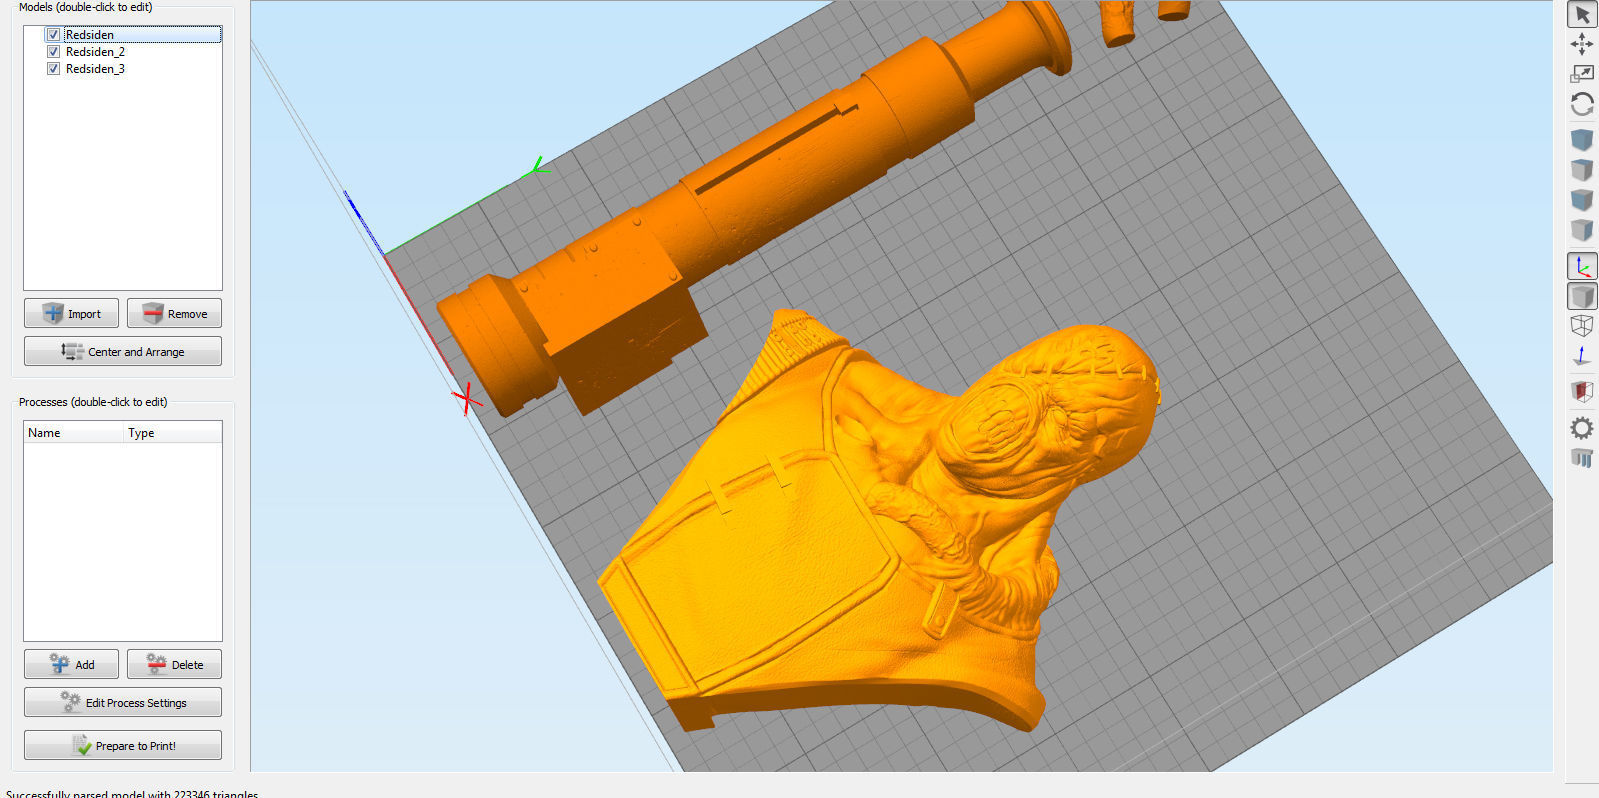Activate the translate/move models tool
This screenshot has height=798, width=1599.
pyautogui.click(x=1582, y=44)
